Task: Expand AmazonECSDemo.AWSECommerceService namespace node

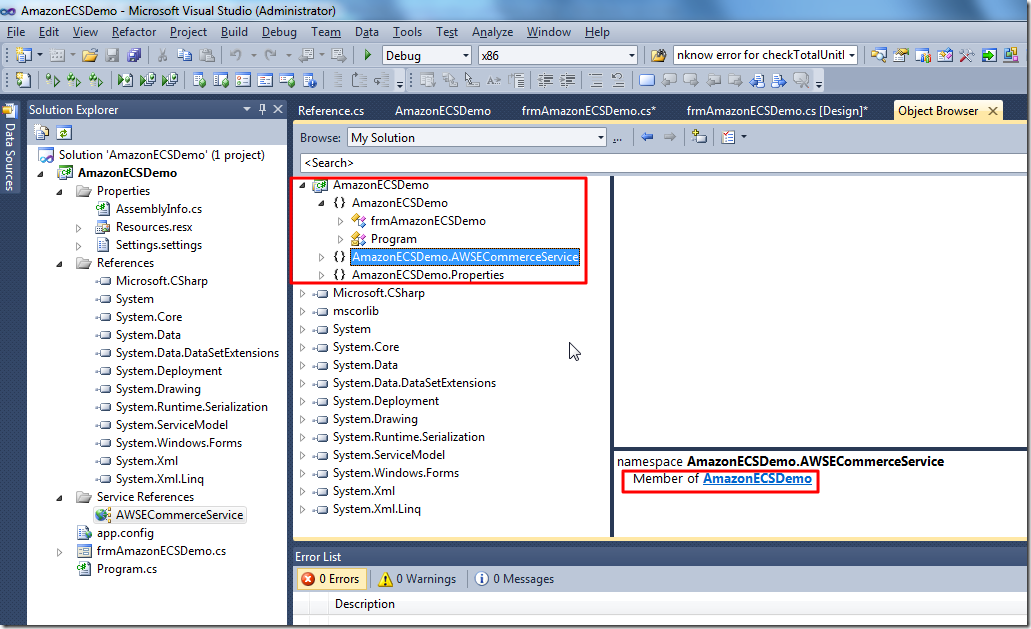Action: (322, 257)
